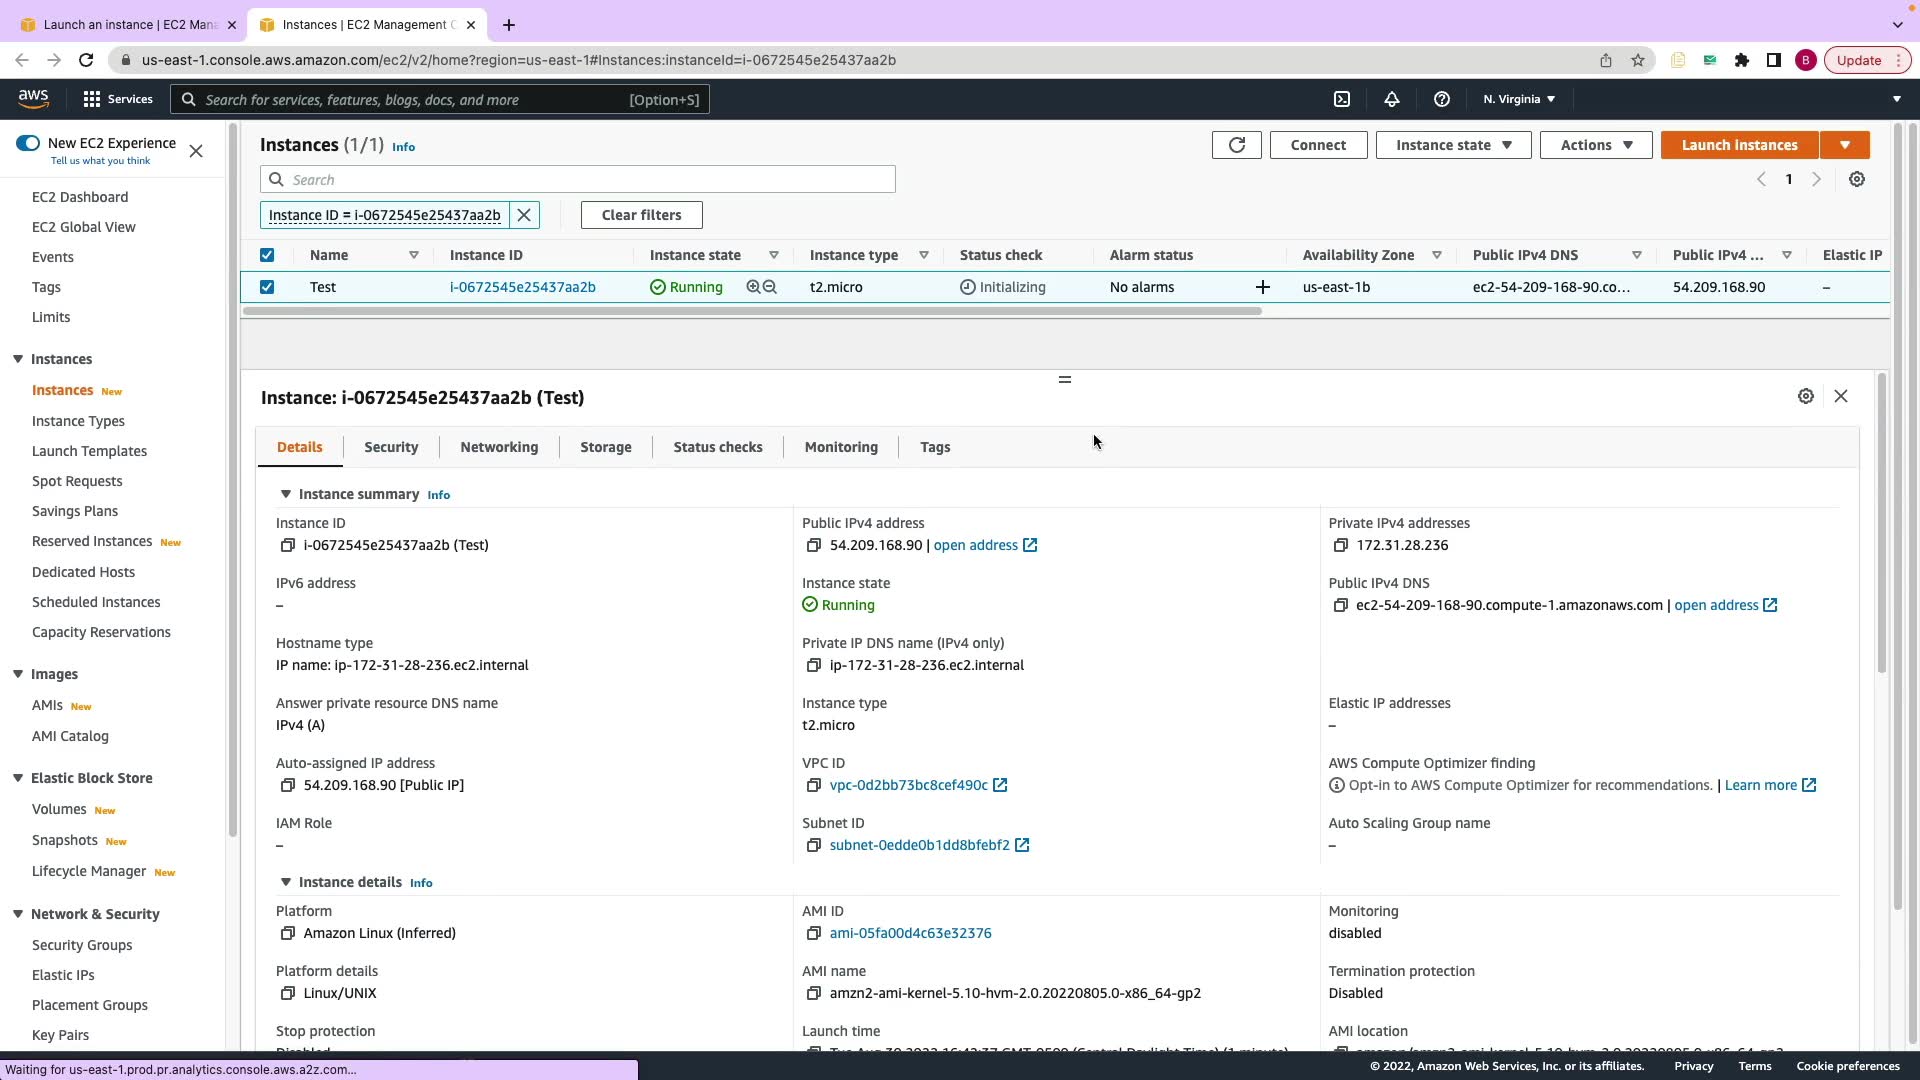Copy the private IPv4 address 172.31.28.236
1920x1080 pixels.
1340,545
